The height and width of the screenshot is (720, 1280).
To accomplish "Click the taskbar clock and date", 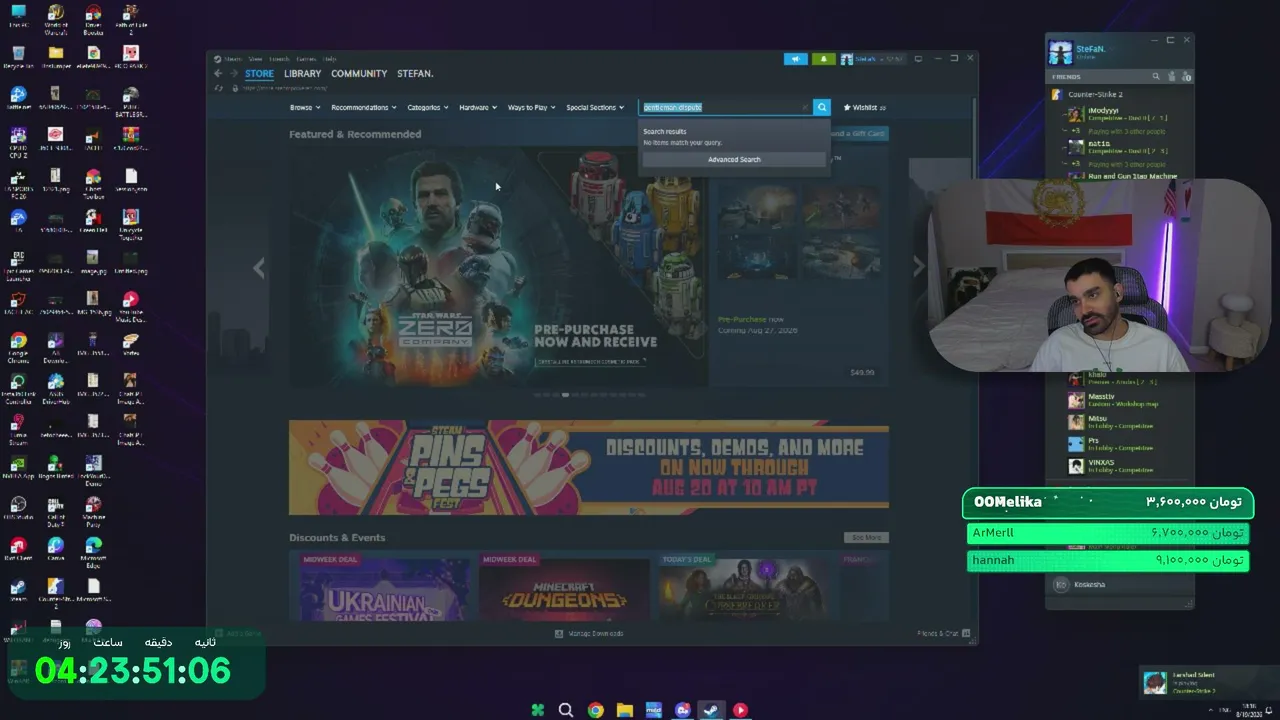I will pos(1249,710).
